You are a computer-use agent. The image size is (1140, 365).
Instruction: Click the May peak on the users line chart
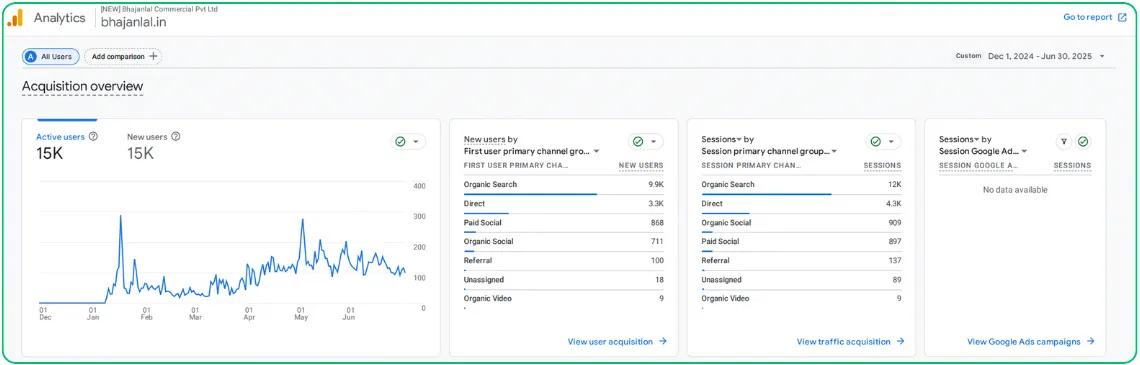[302, 221]
